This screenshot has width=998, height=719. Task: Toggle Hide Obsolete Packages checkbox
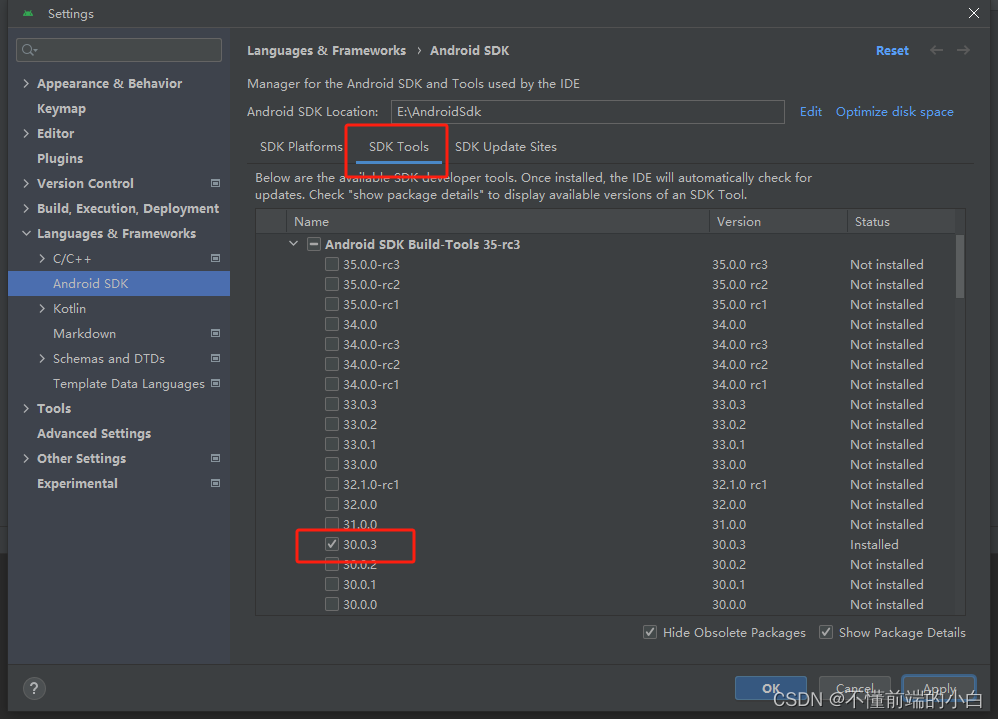pyautogui.click(x=650, y=632)
